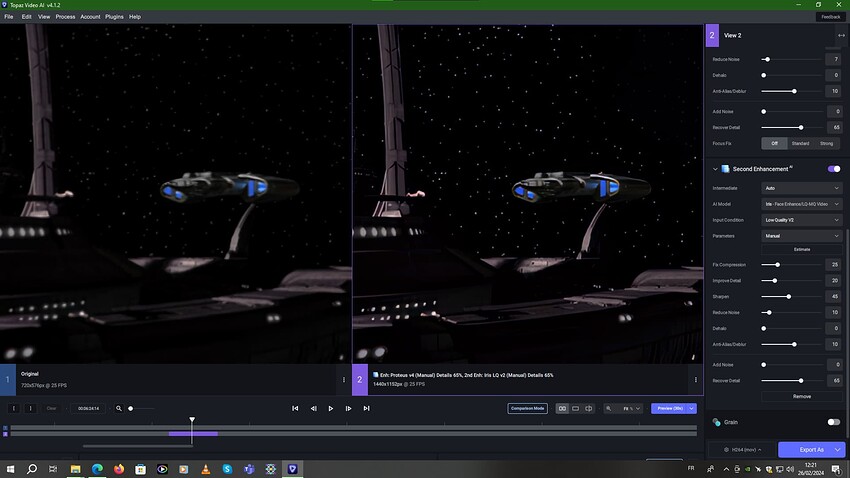850x478 pixels.
Task: Click Topaz Video AI taskbar icon
Action: coord(292,469)
